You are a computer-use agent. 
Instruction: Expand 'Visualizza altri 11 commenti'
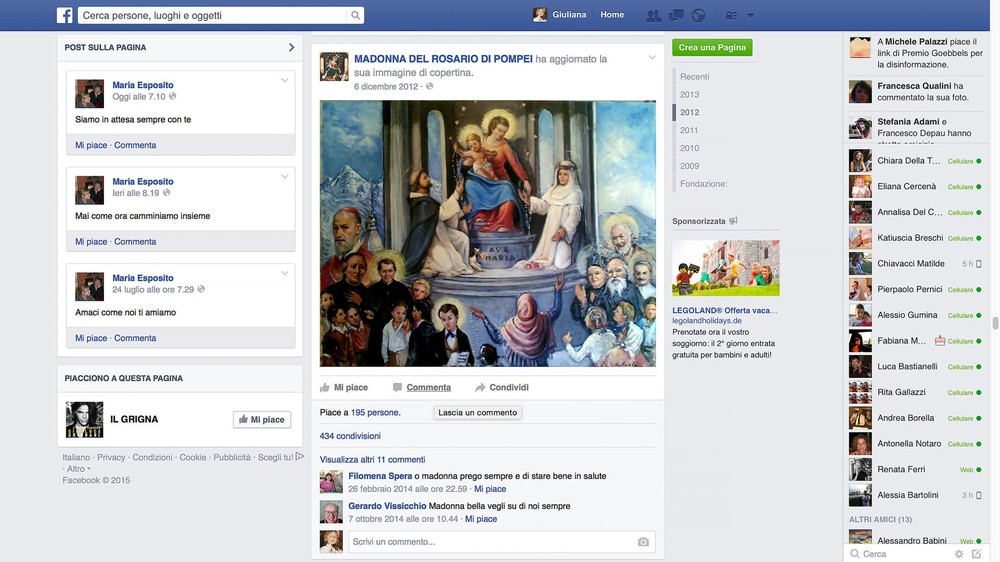(x=372, y=459)
